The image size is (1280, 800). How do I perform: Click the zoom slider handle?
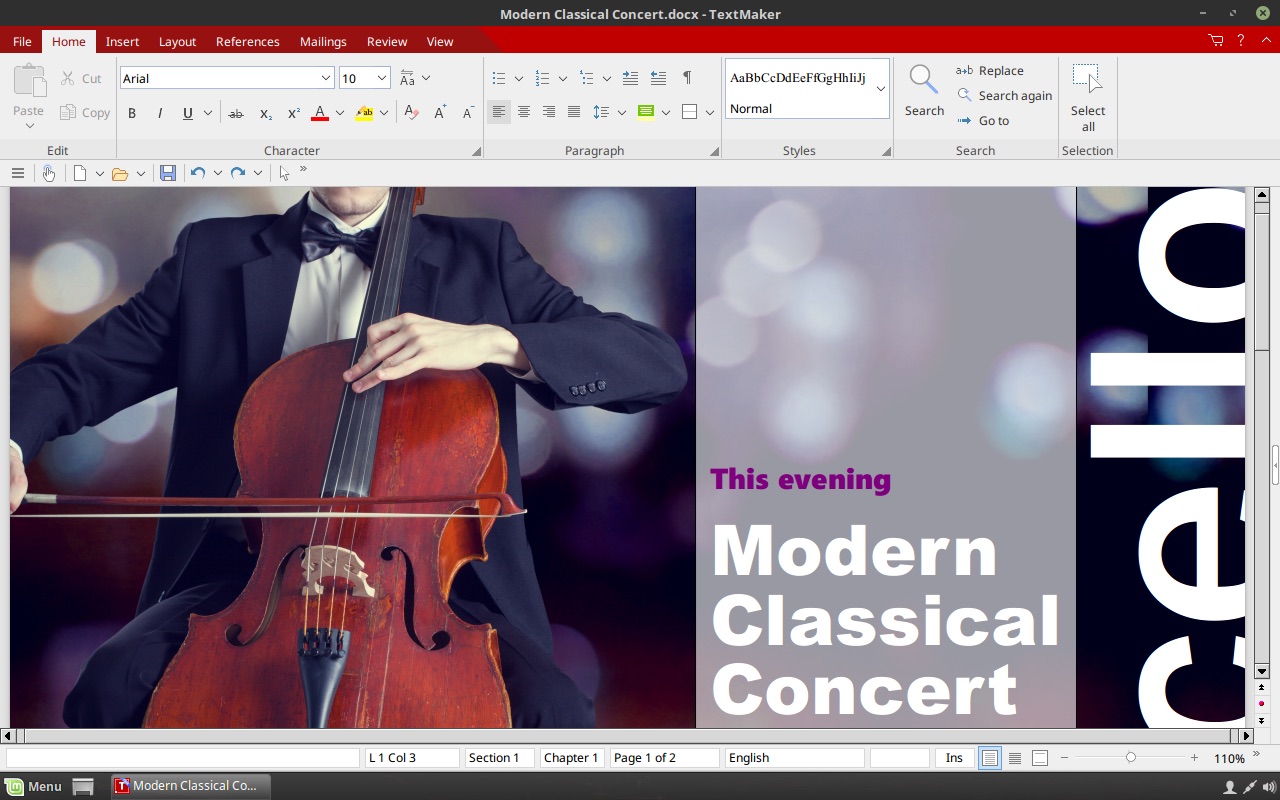[x=1131, y=758]
